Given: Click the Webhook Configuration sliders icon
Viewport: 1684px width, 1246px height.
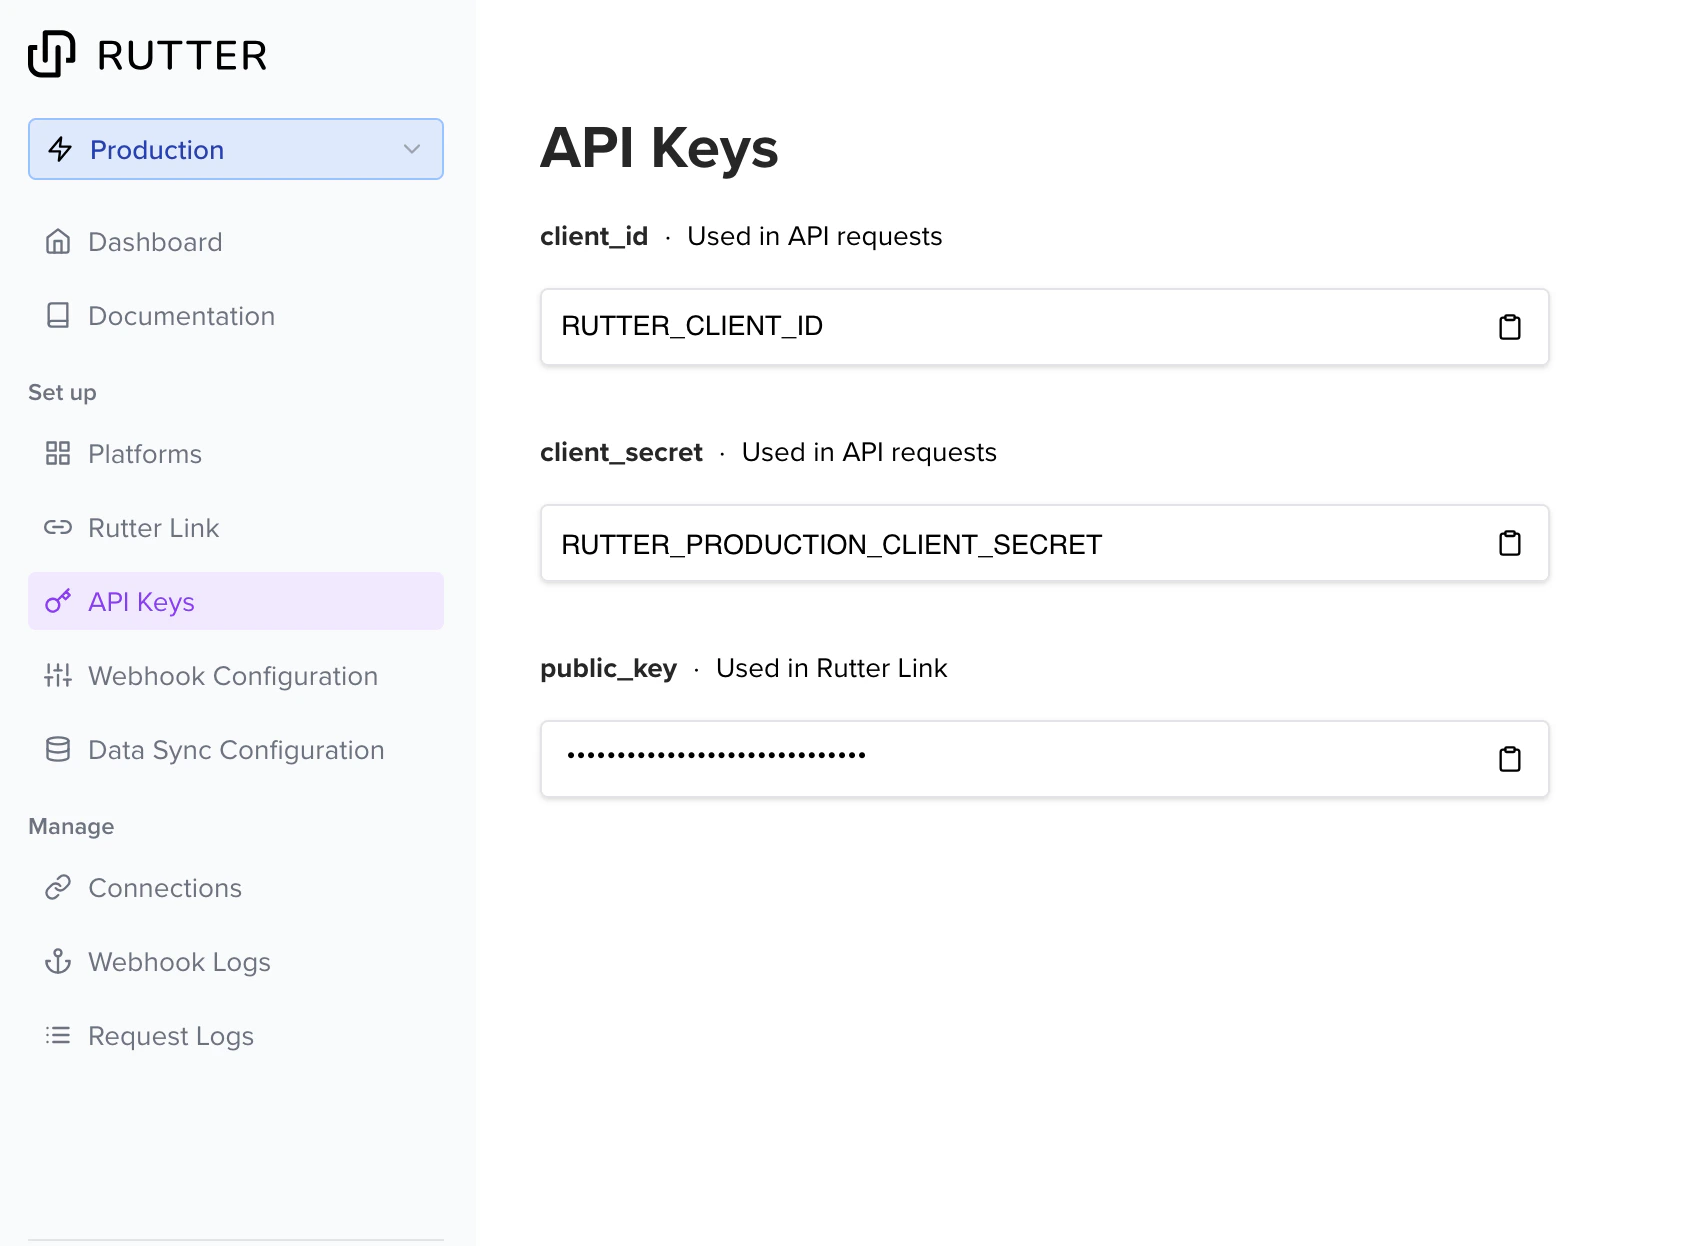Looking at the screenshot, I should 58,676.
